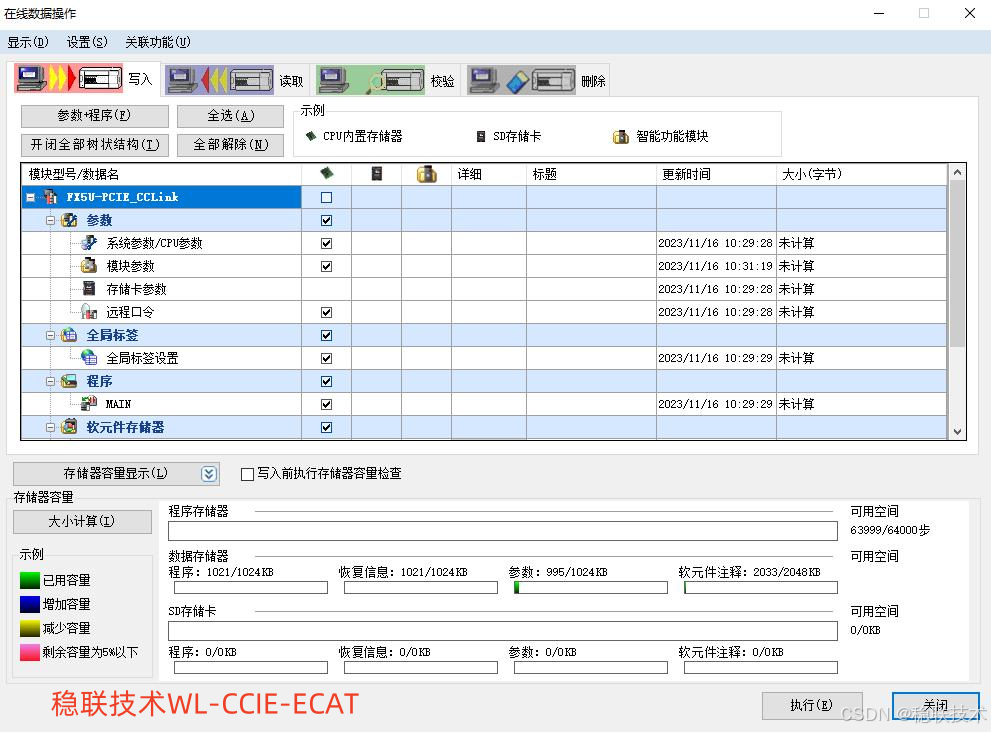Collapse the 程序 tree node
The width and height of the screenshot is (991, 732).
pos(51,382)
